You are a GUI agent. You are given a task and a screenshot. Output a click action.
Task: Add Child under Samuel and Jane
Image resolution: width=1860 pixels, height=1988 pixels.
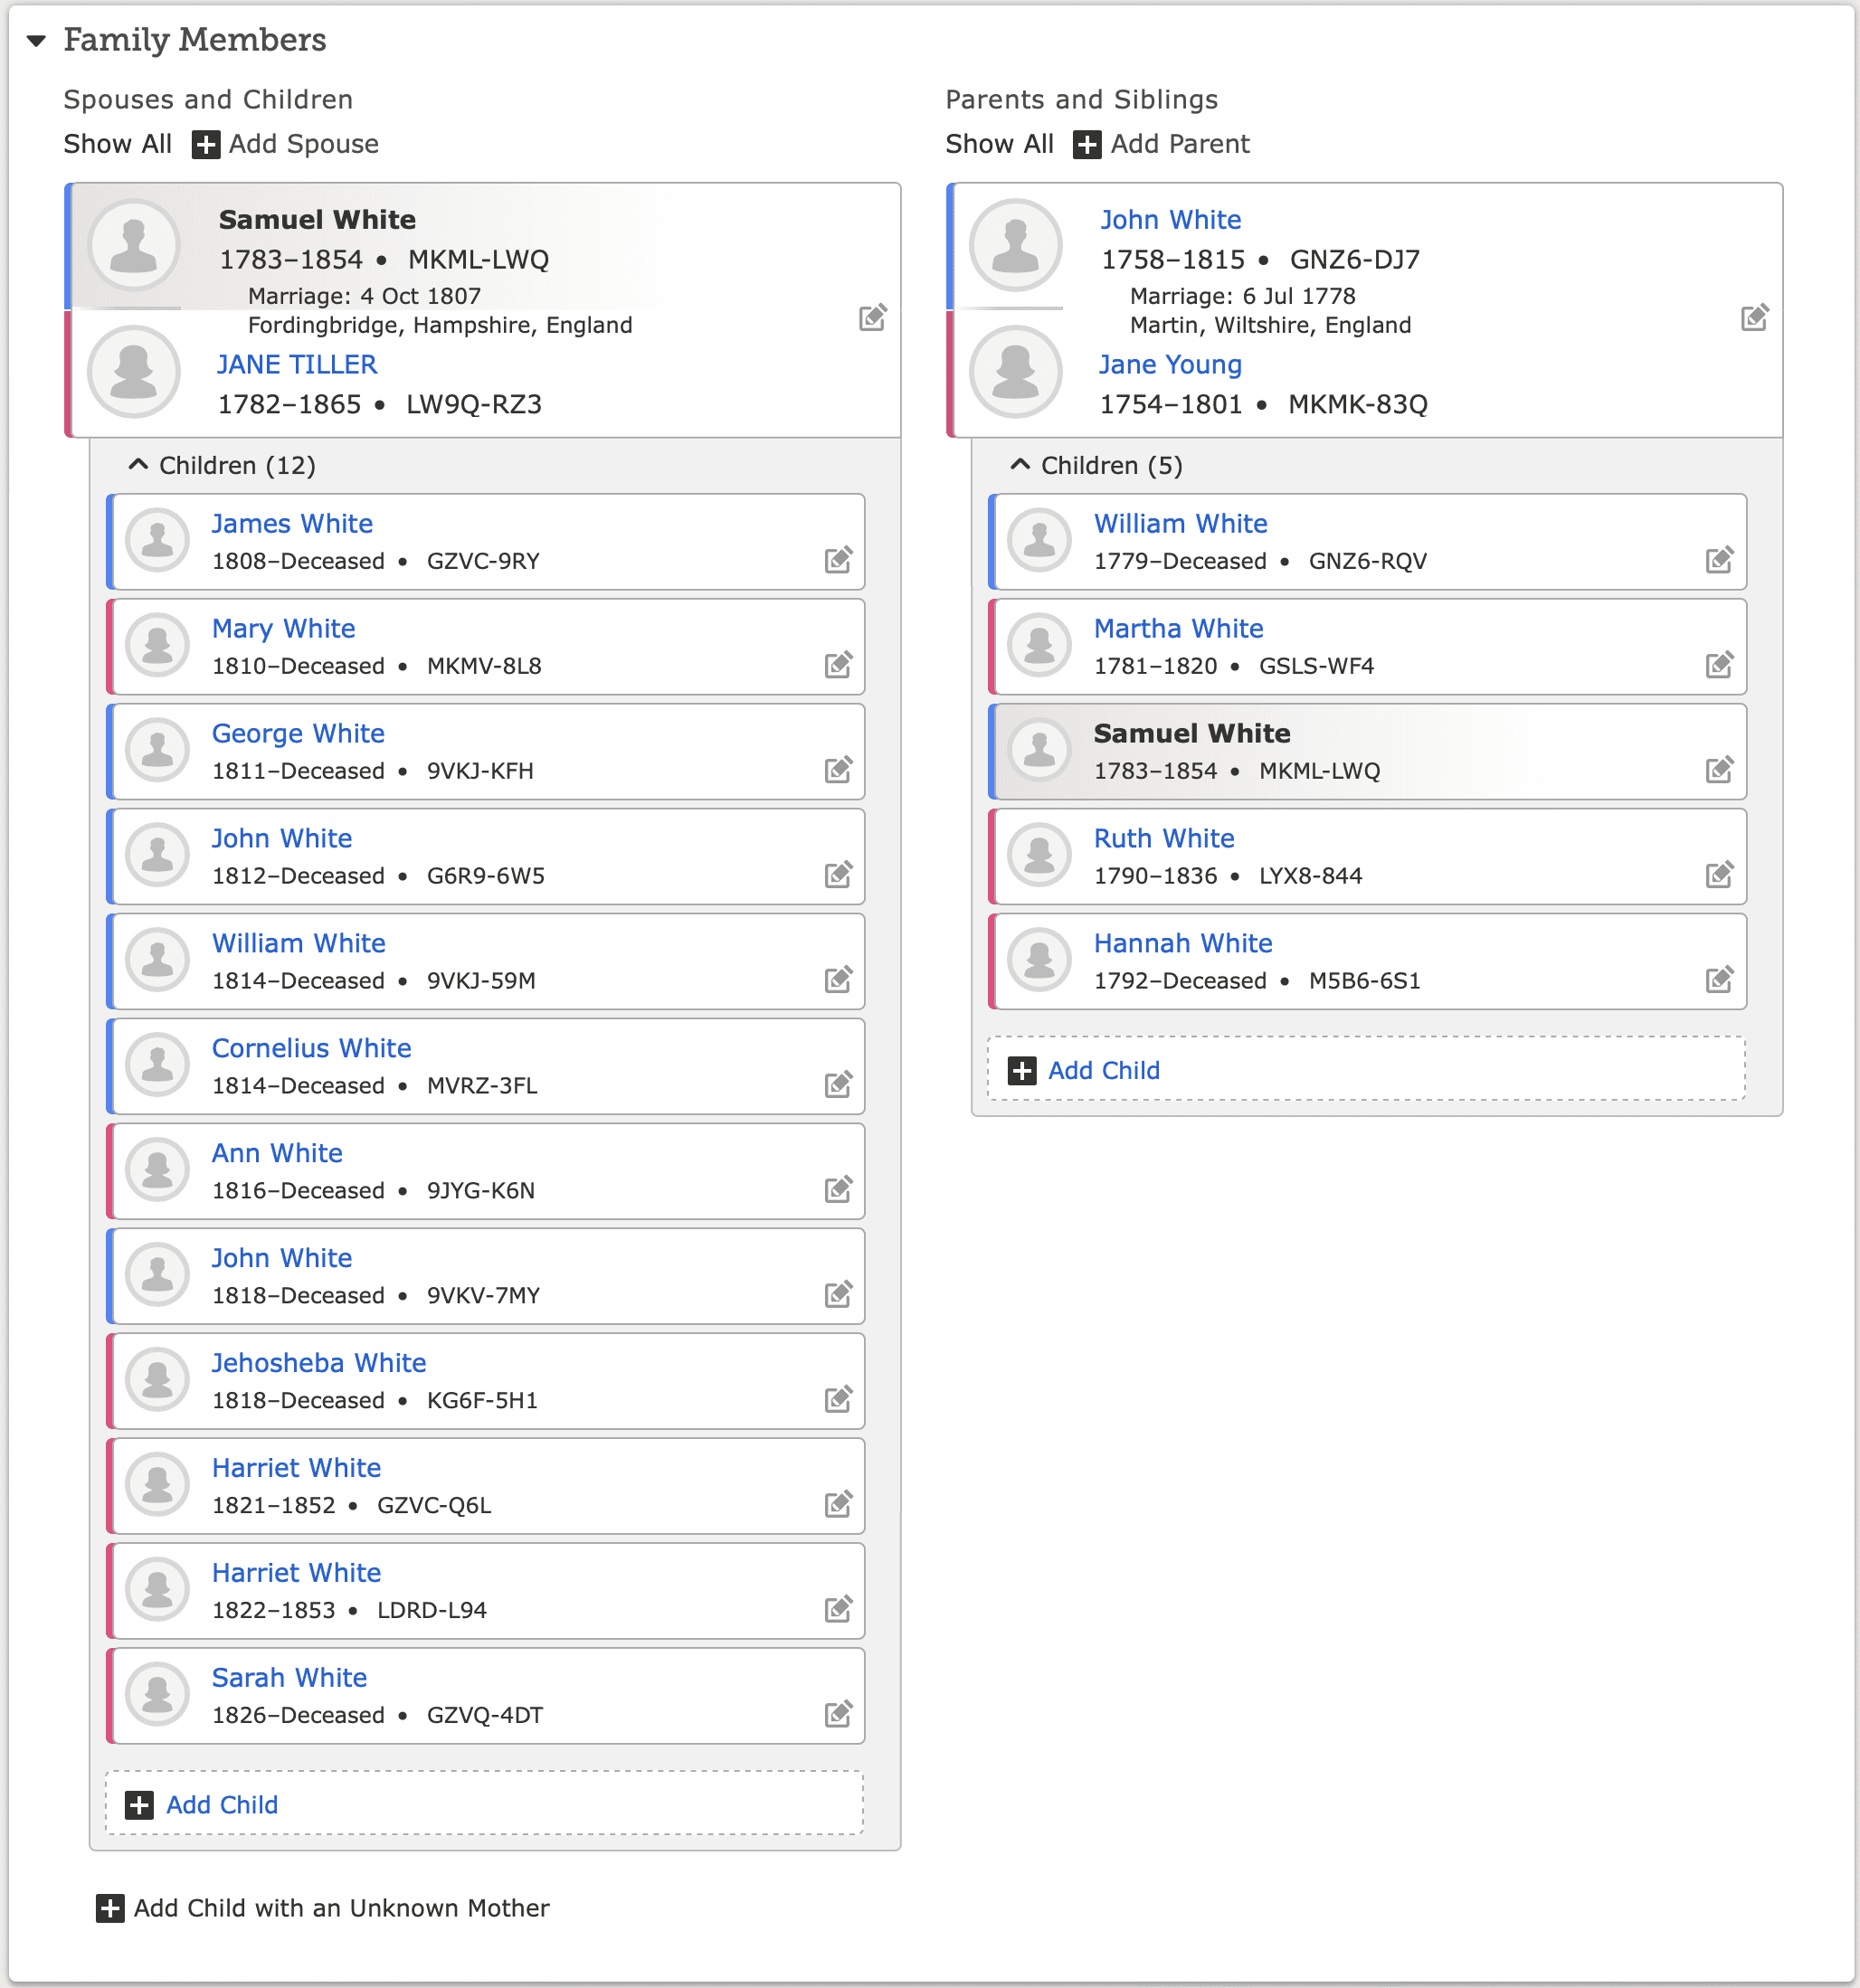point(484,1804)
